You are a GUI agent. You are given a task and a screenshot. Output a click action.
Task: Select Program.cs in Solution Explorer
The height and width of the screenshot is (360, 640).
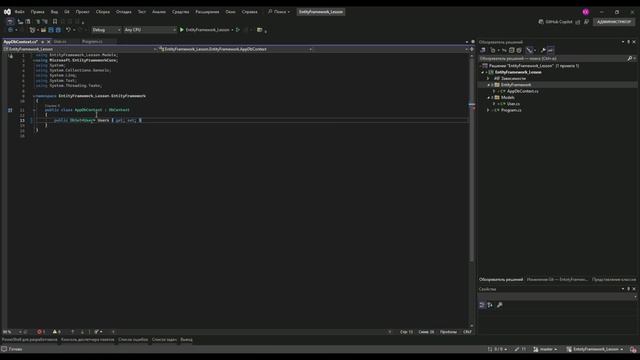pyautogui.click(x=511, y=110)
